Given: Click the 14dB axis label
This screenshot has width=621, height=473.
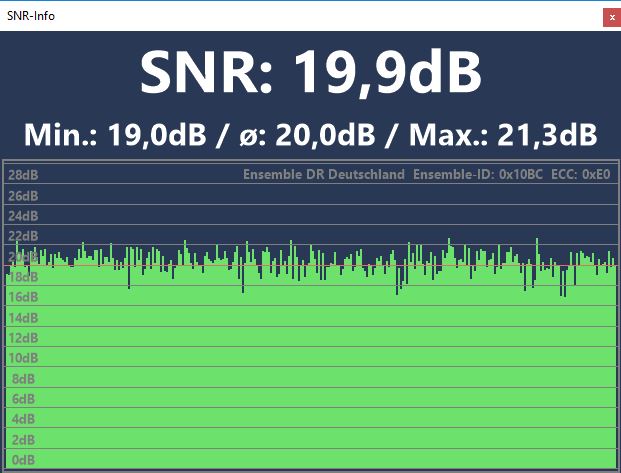Looking at the screenshot, I should (23, 318).
